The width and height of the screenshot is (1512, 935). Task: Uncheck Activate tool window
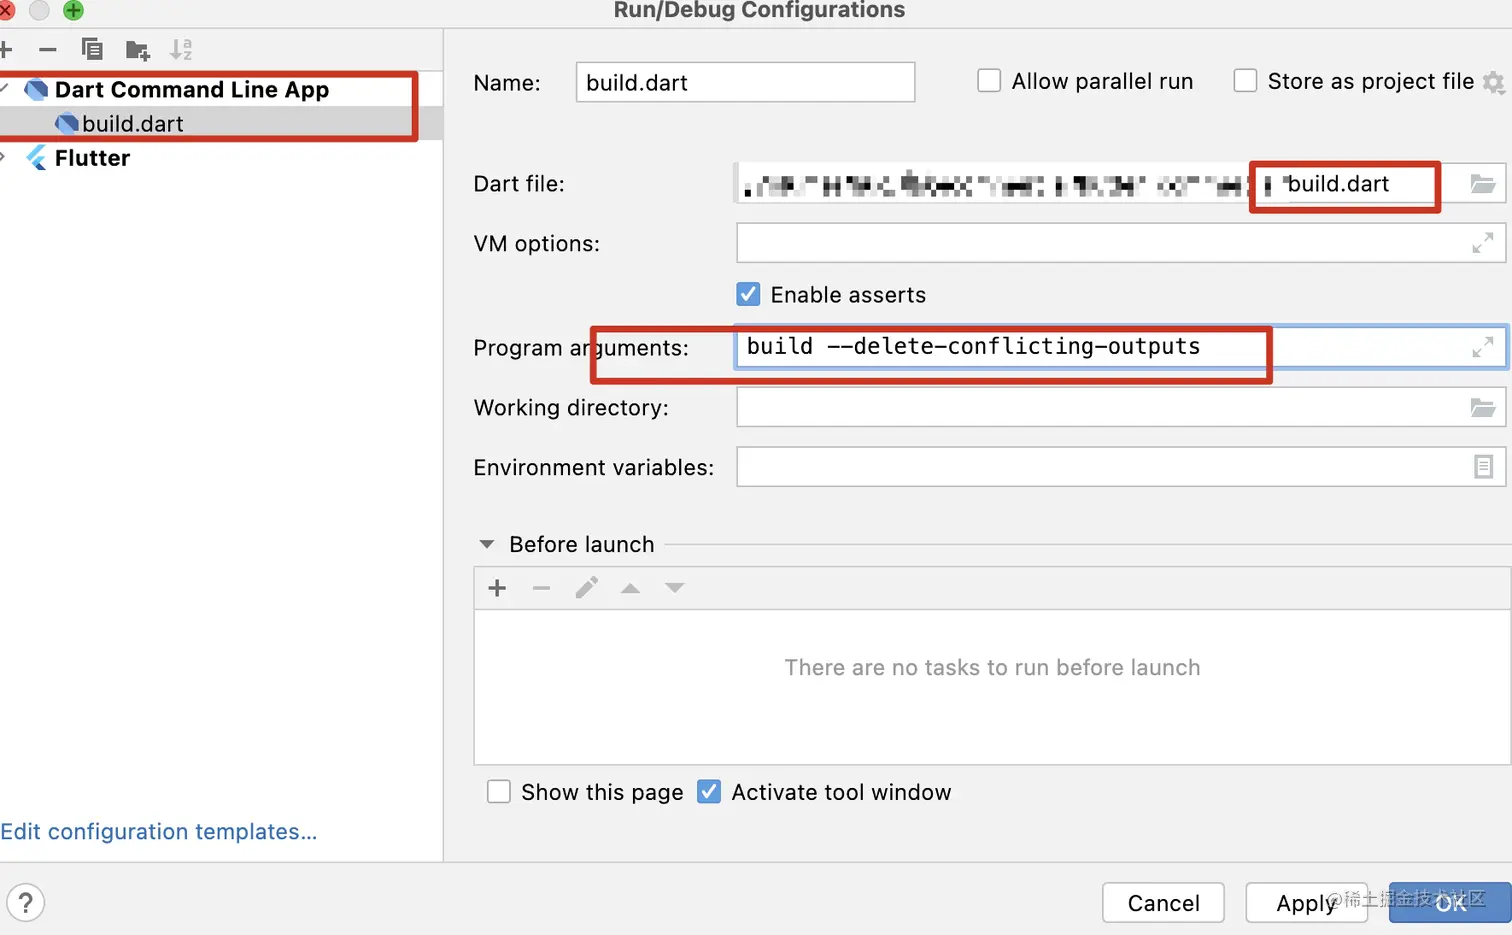pyautogui.click(x=709, y=792)
